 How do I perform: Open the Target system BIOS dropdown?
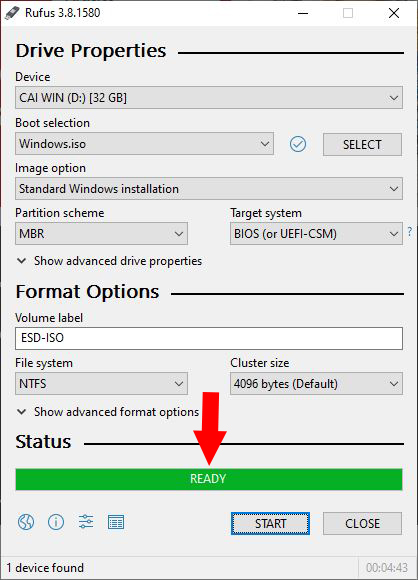click(x=316, y=233)
